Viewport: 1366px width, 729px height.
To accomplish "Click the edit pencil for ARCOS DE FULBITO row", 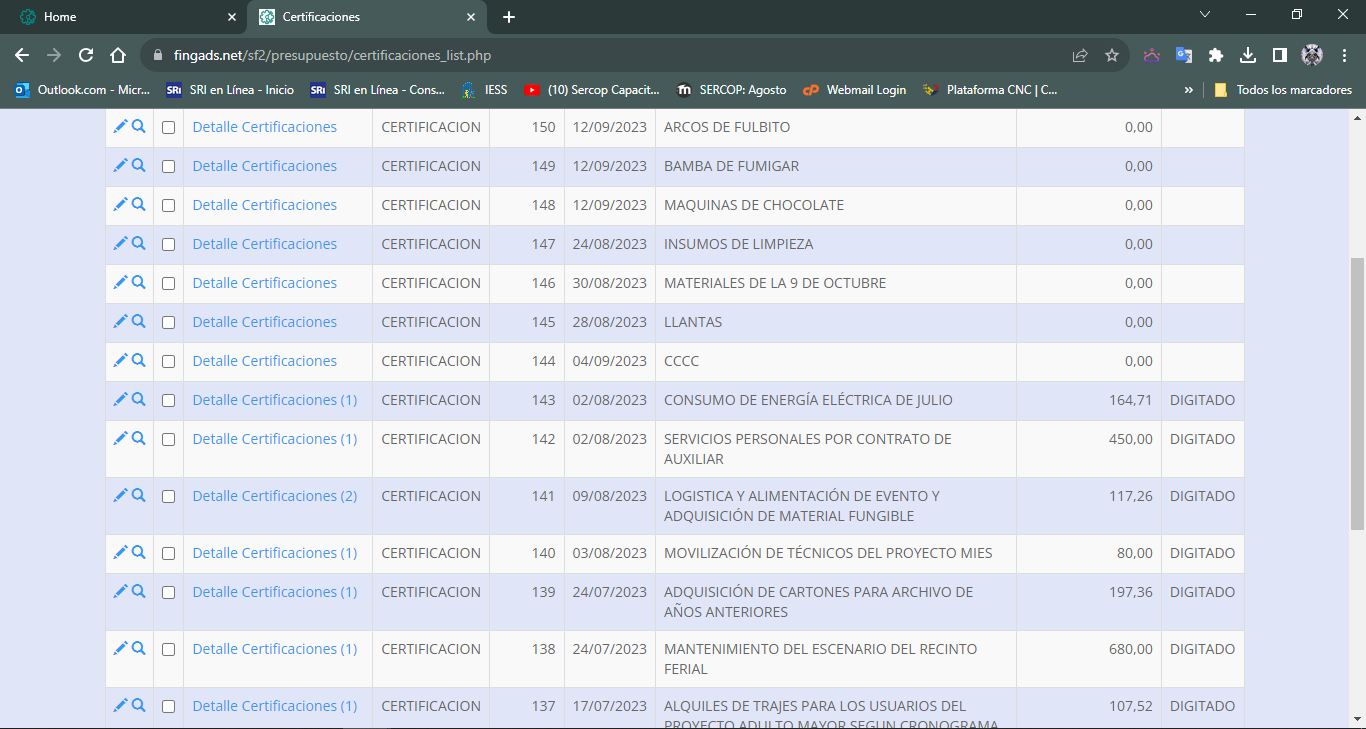I will point(120,126).
